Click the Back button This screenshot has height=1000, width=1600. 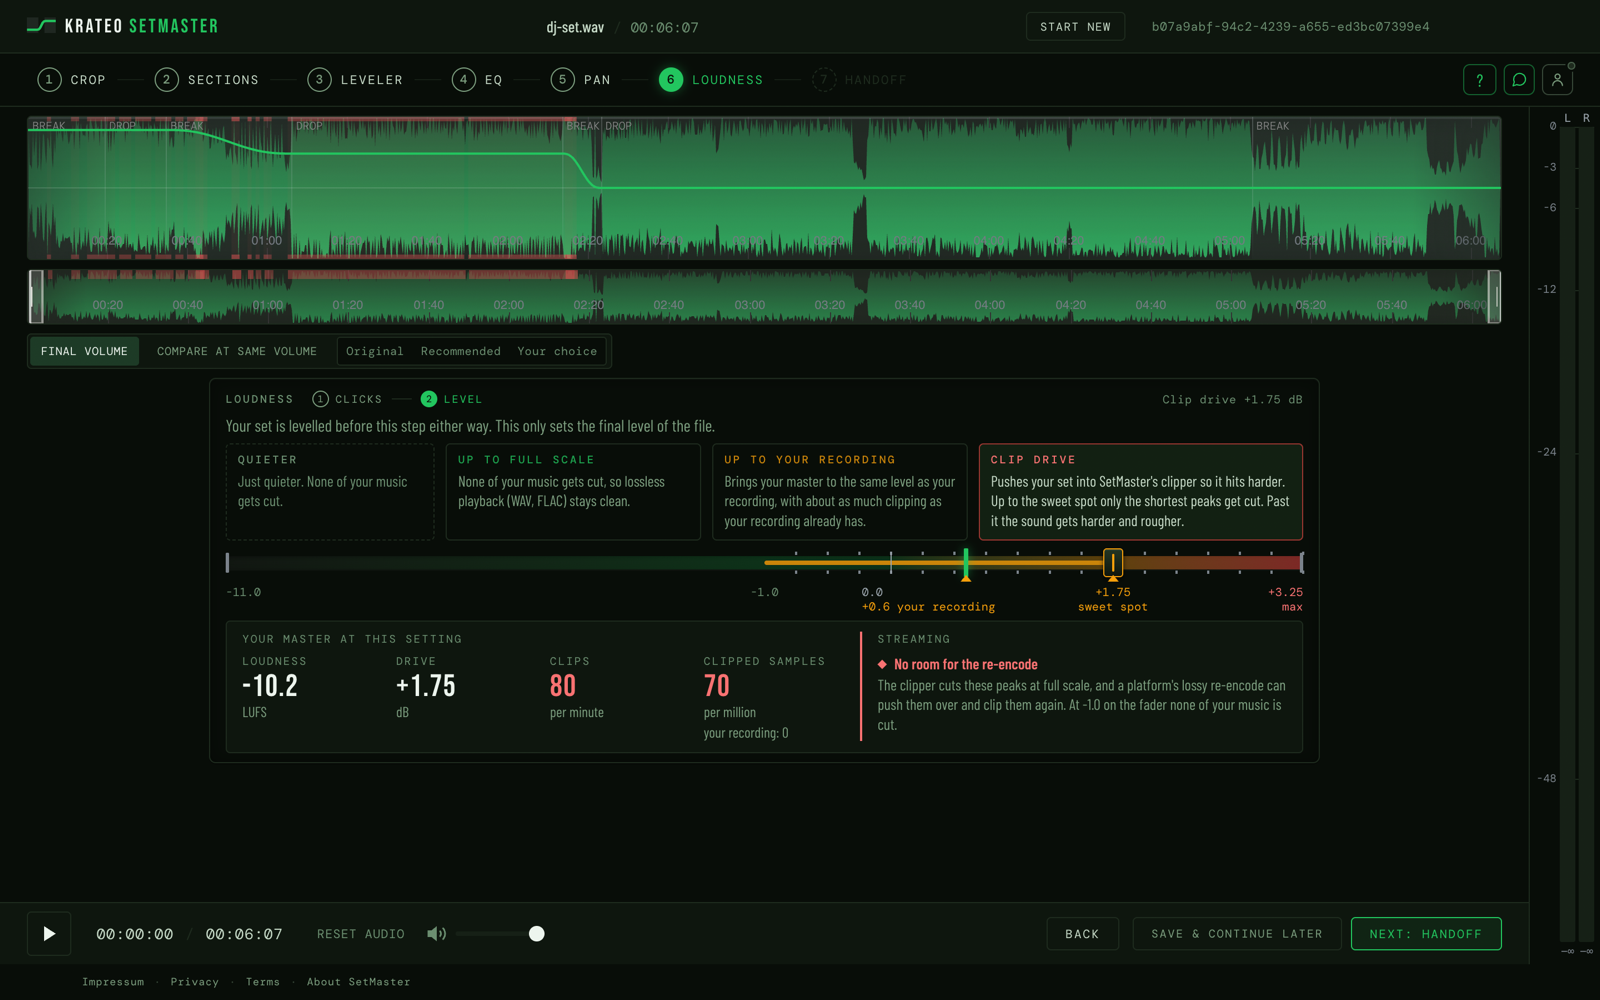pos(1082,934)
